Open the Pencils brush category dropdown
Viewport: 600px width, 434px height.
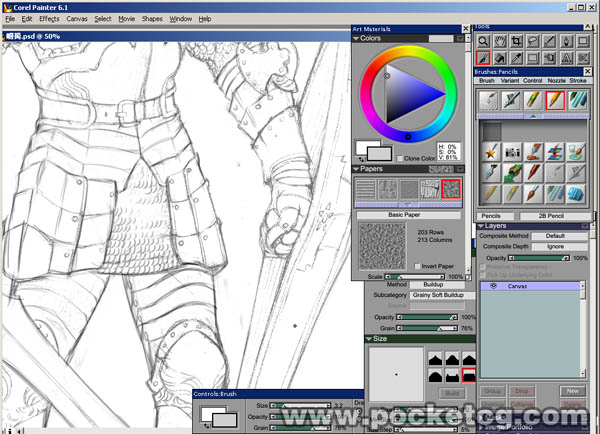pos(495,216)
